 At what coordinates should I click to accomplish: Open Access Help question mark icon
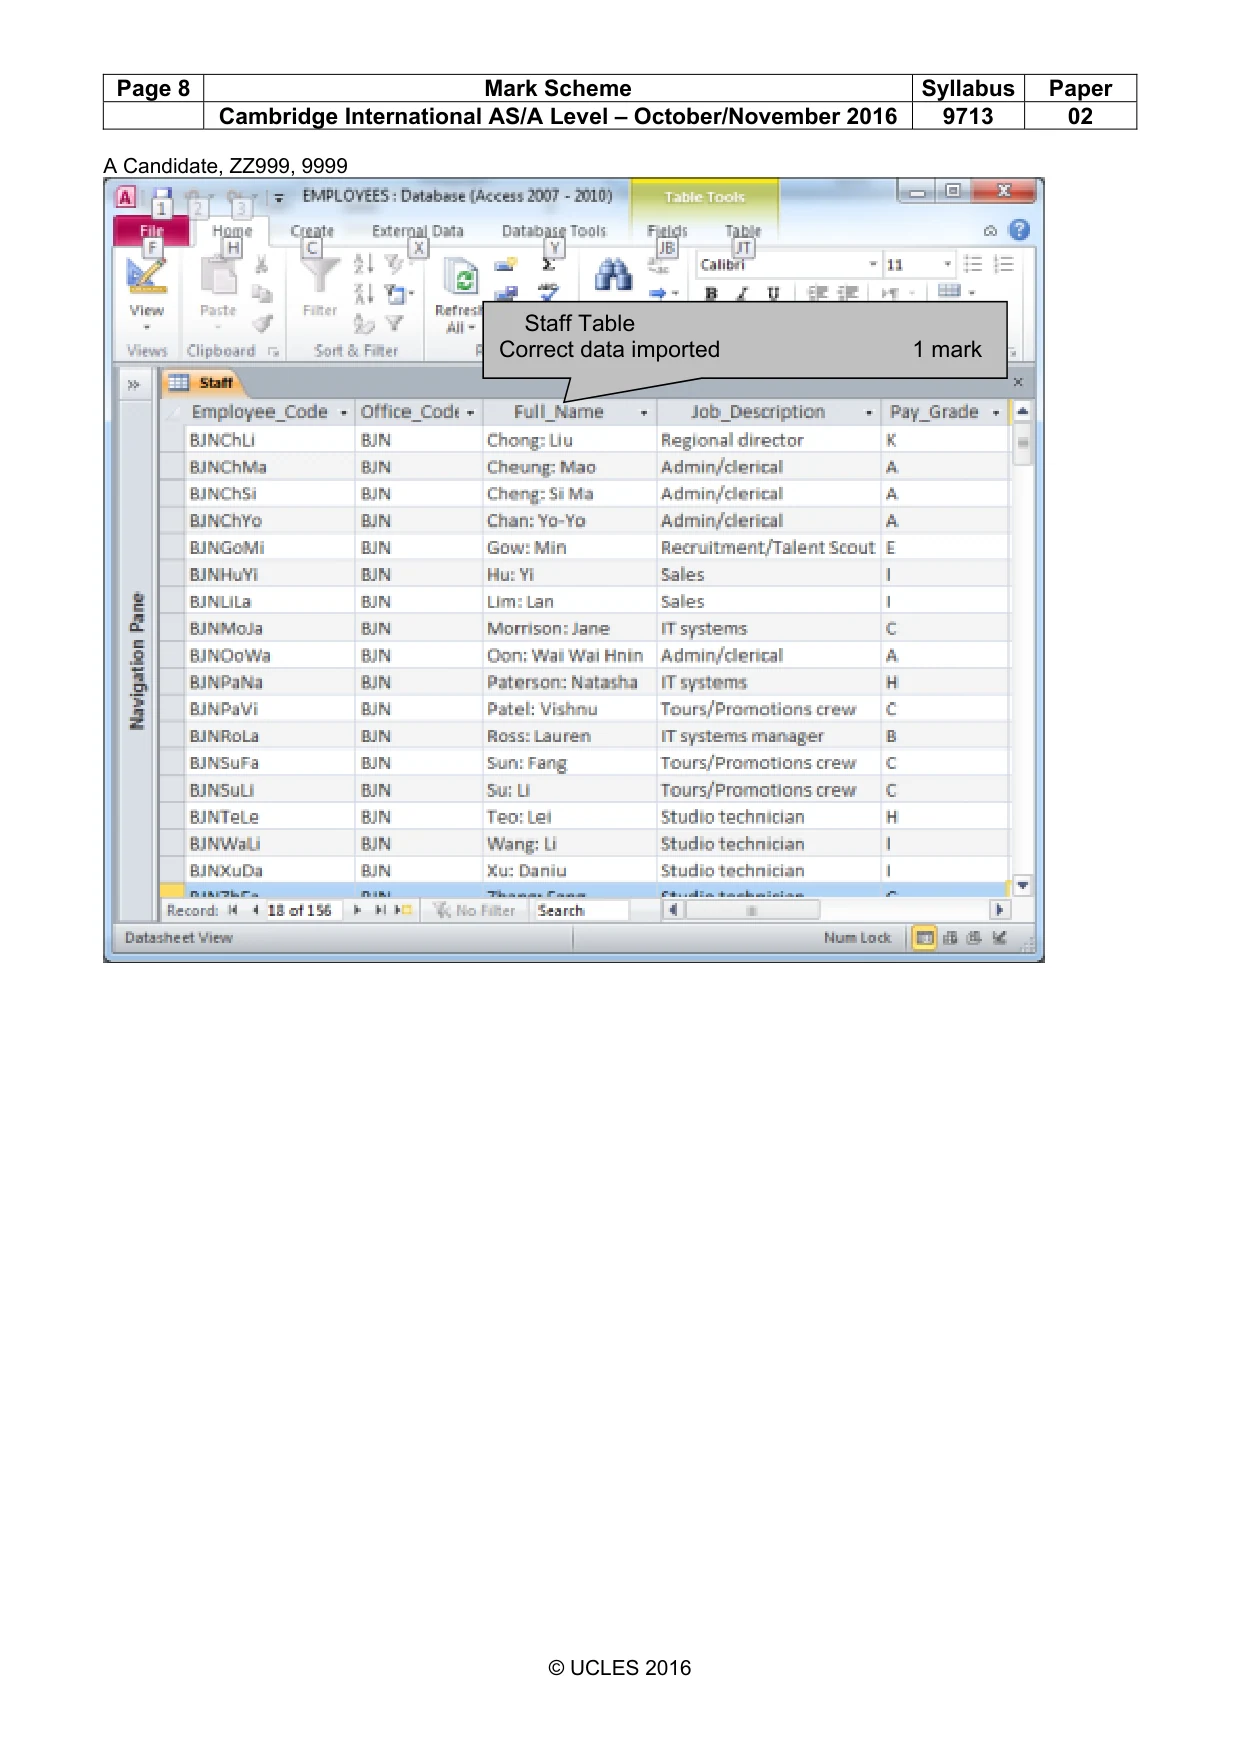(1019, 230)
